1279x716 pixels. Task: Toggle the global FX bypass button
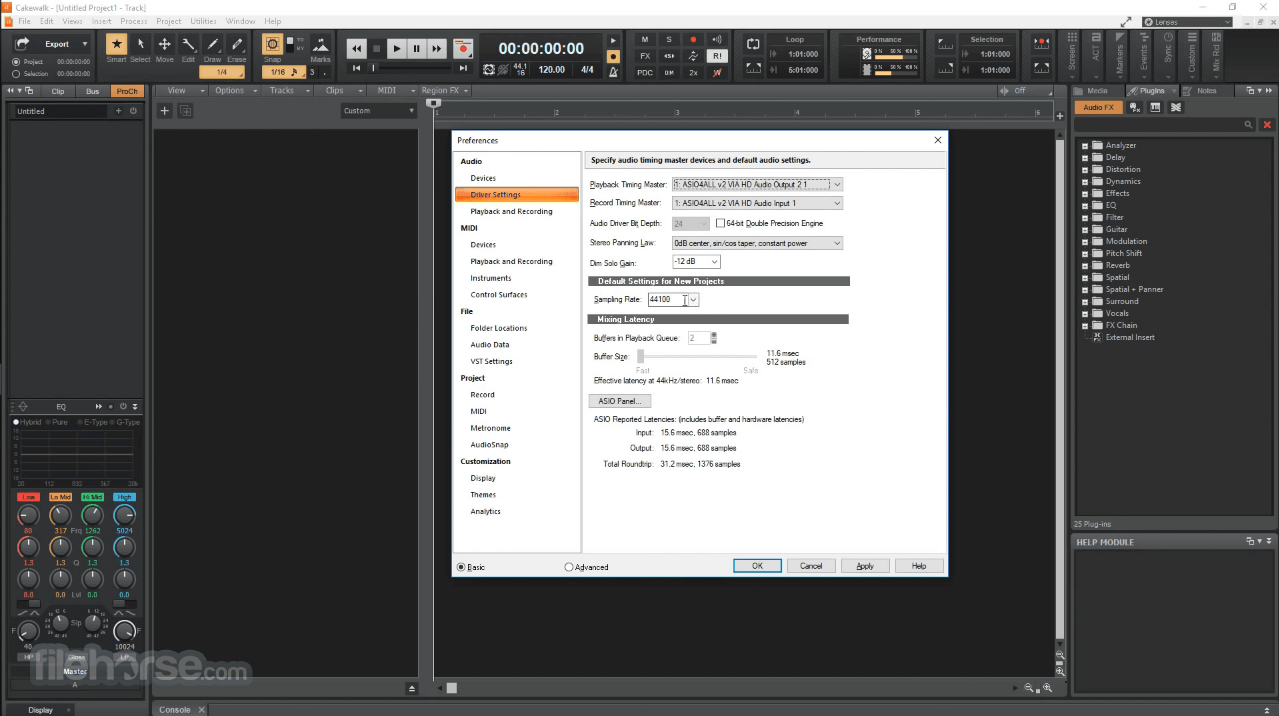(645, 56)
